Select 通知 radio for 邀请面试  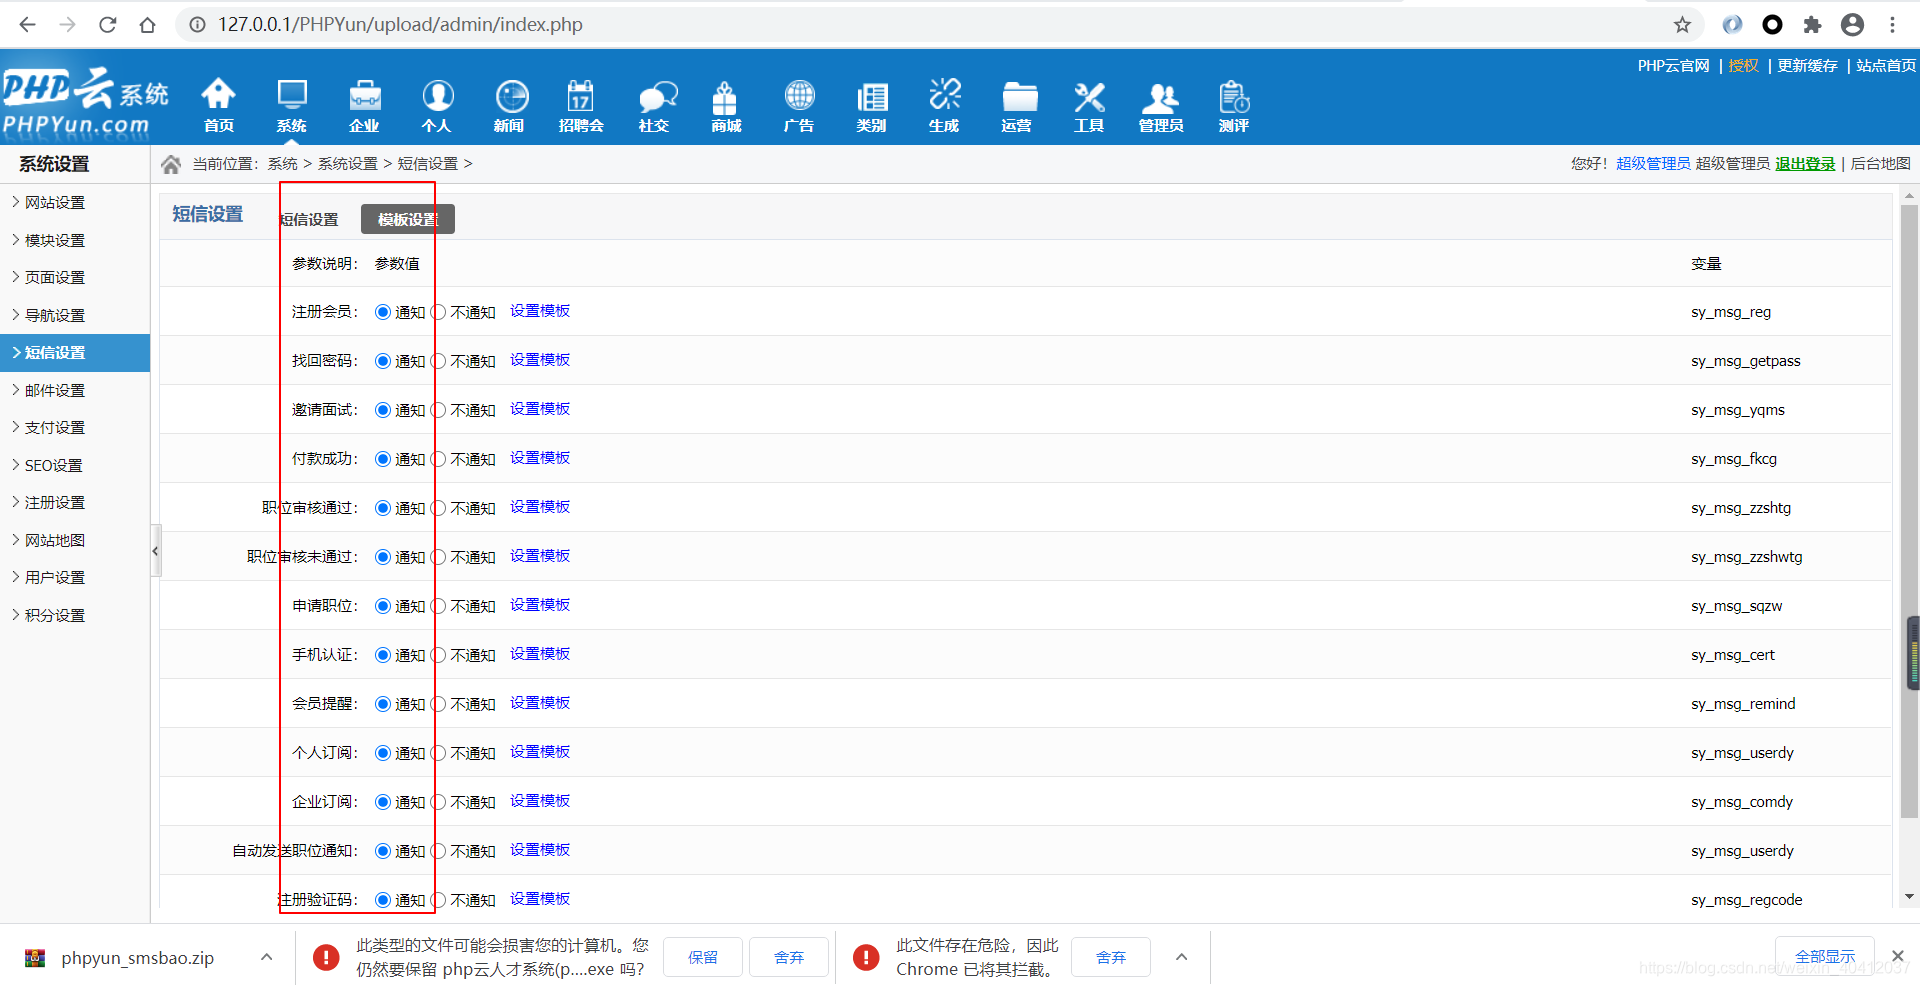[383, 410]
